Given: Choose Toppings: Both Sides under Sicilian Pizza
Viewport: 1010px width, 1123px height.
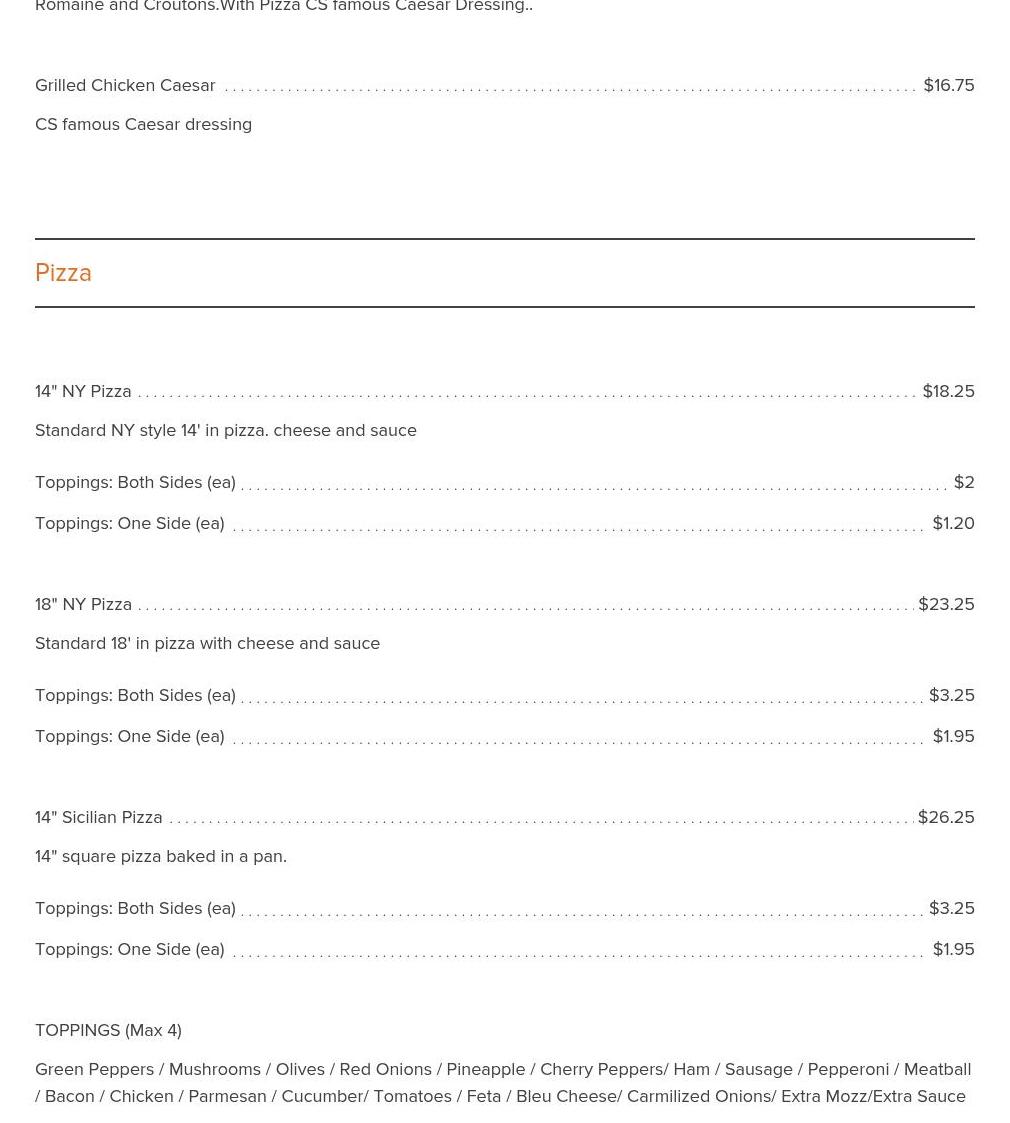Looking at the screenshot, I should point(135,908).
